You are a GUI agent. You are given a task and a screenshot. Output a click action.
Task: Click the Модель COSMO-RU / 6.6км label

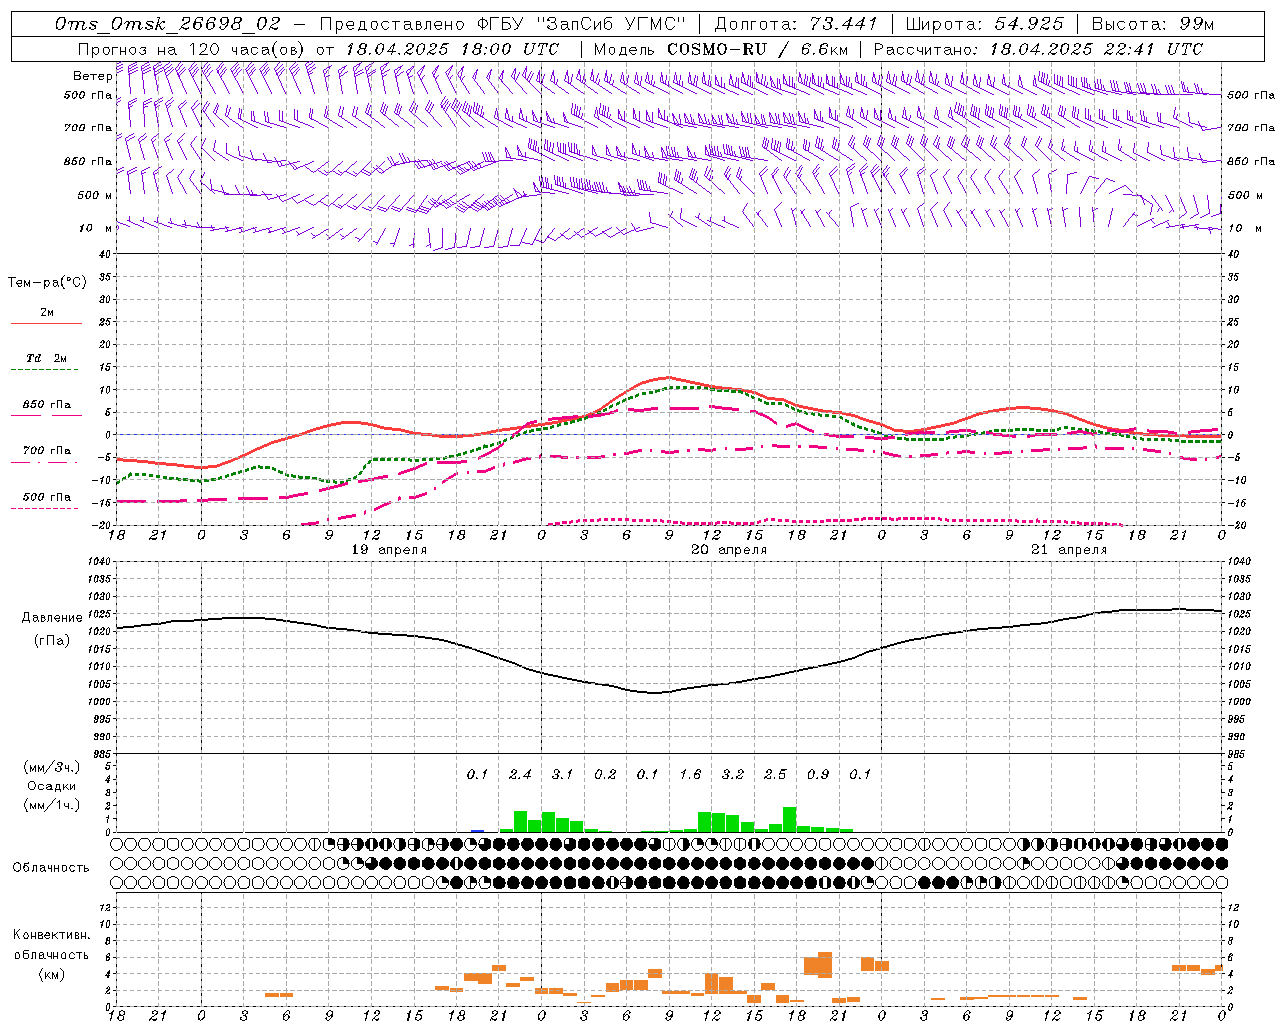click(721, 49)
